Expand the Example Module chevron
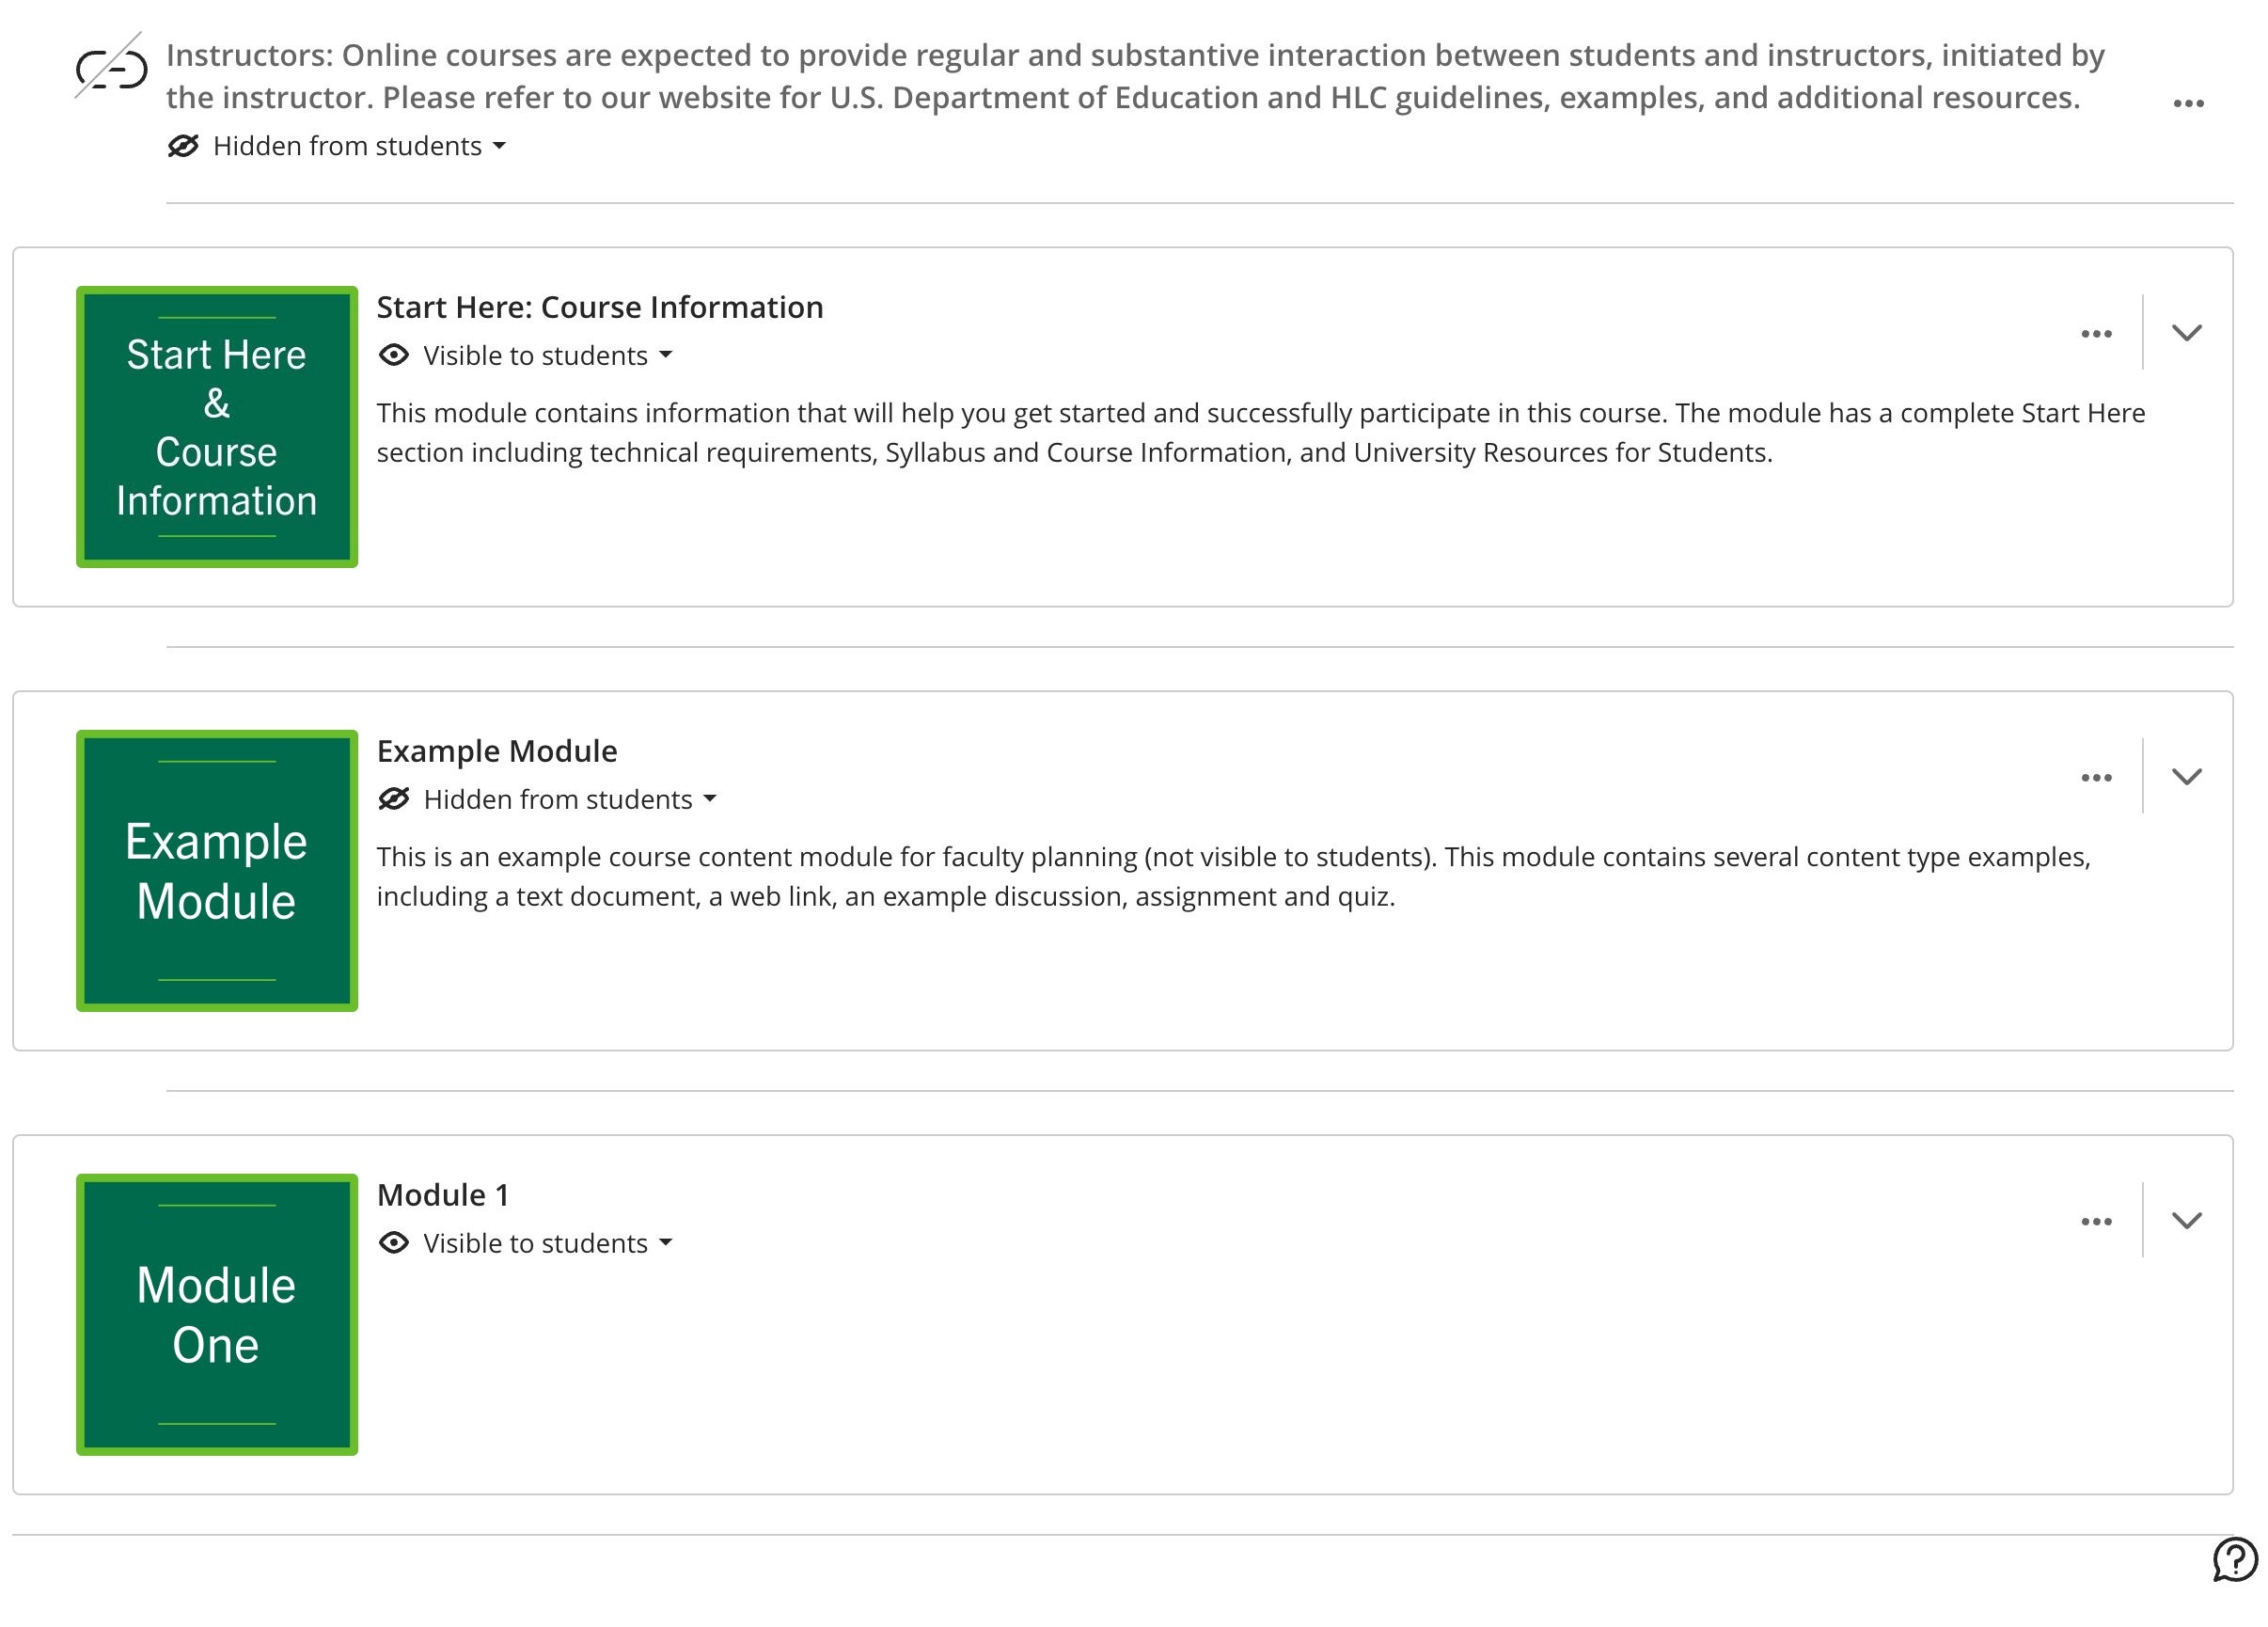Screen dimensions: 2268x1627 tap(2187, 777)
